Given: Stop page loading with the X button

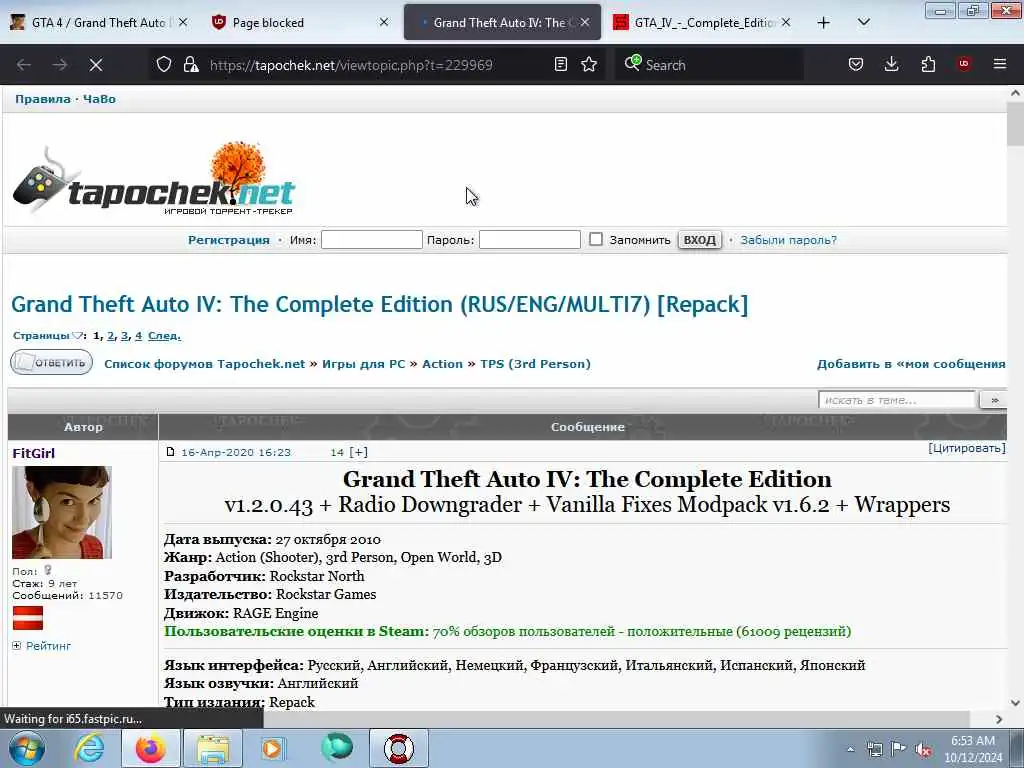Looking at the screenshot, I should pyautogui.click(x=96, y=65).
